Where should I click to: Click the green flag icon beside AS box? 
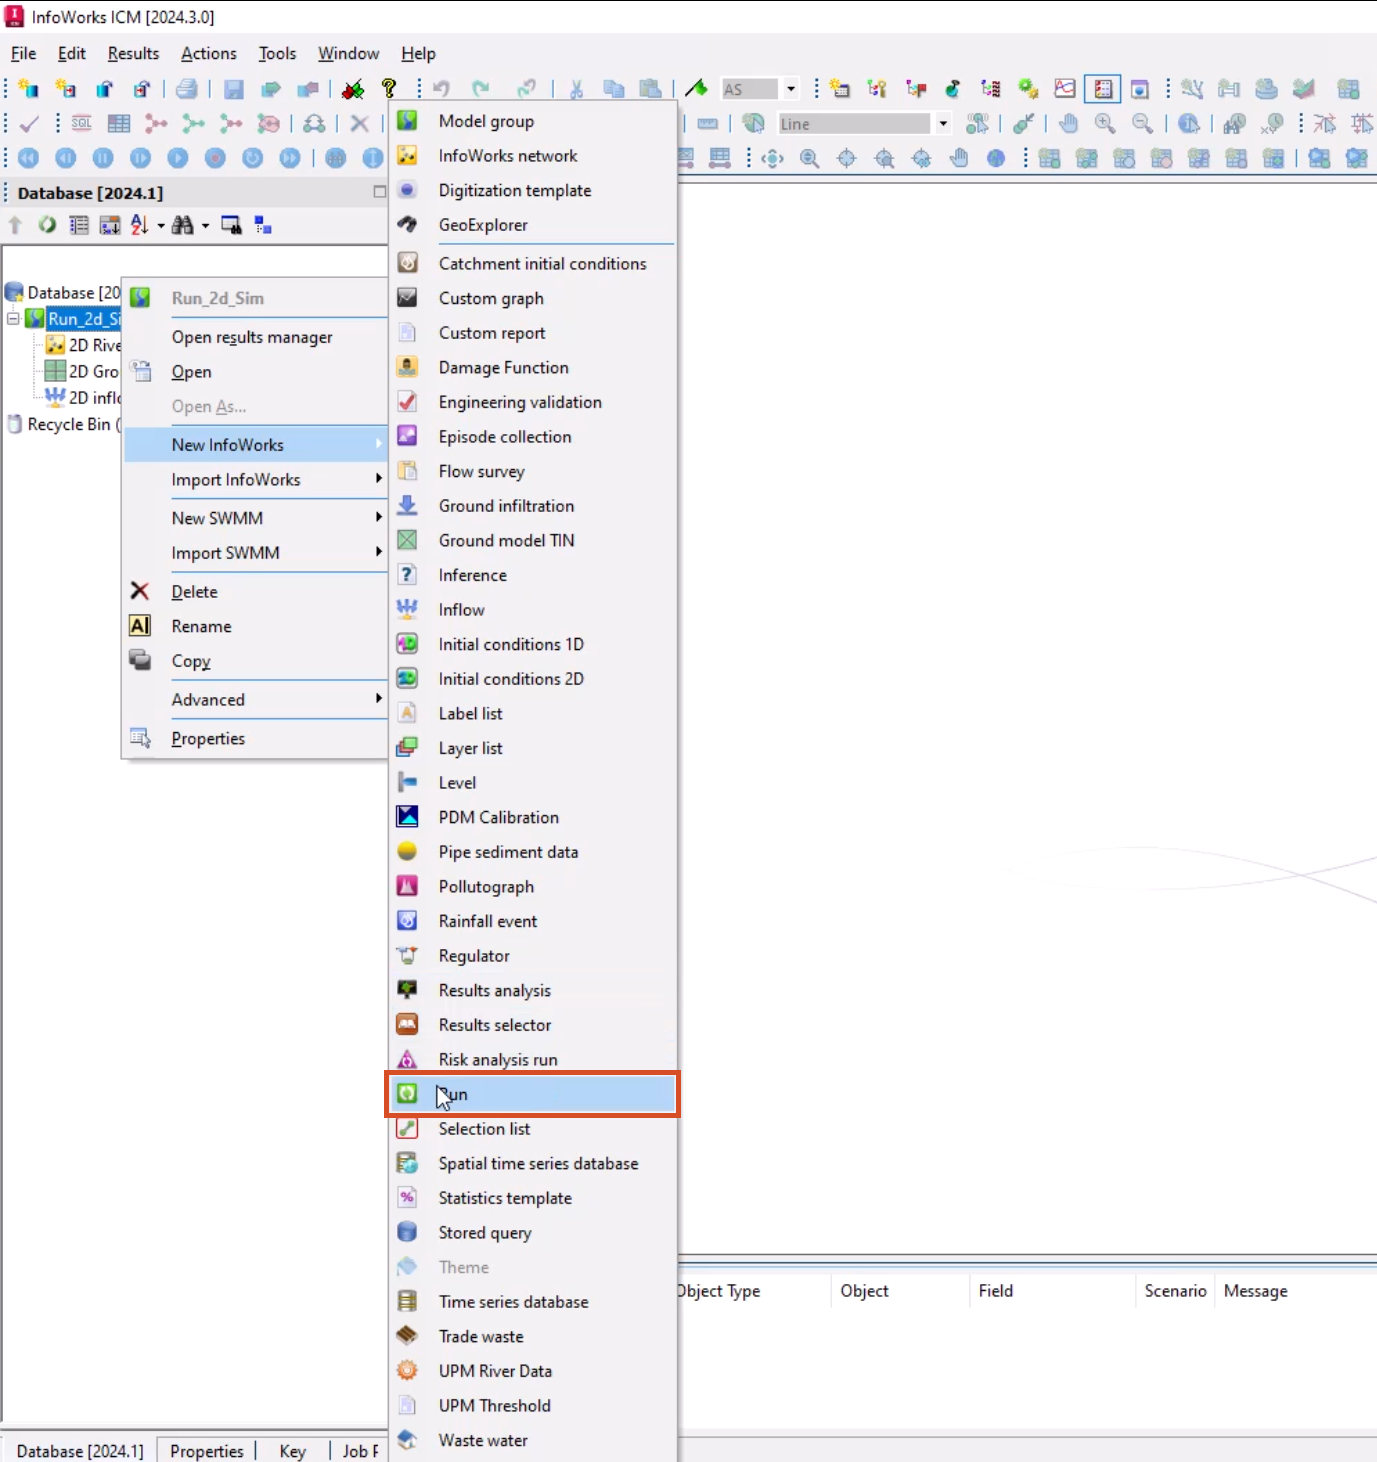click(697, 89)
